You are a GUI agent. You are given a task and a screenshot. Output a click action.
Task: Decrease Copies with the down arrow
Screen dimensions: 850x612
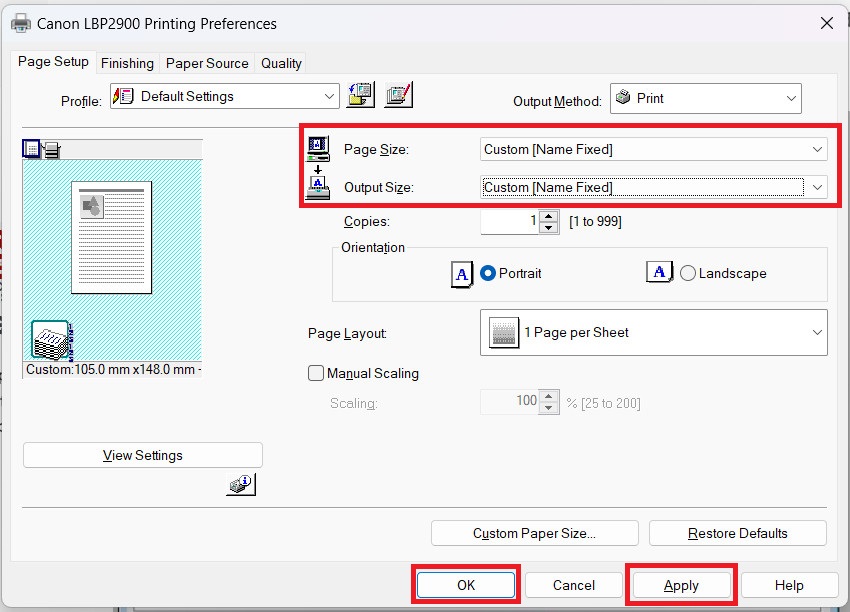(x=549, y=228)
